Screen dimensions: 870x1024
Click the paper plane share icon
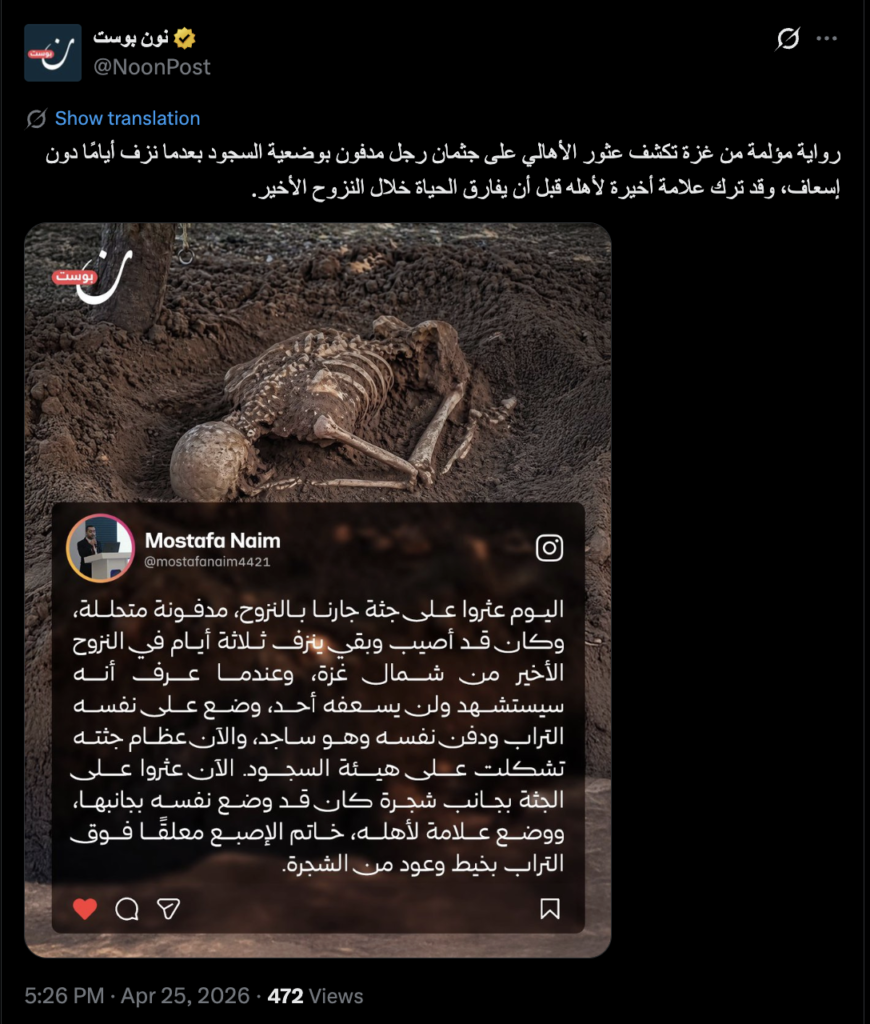click(169, 908)
